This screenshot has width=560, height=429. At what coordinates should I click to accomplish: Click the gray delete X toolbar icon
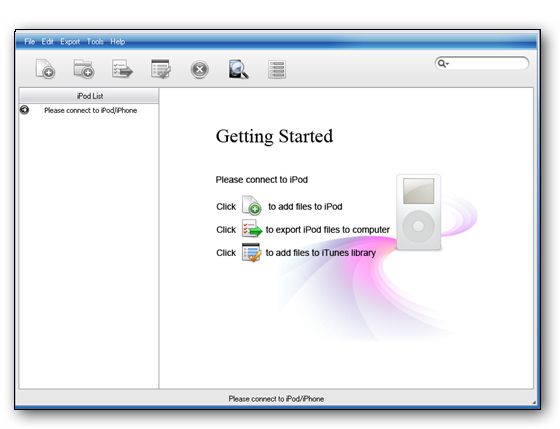pos(199,69)
